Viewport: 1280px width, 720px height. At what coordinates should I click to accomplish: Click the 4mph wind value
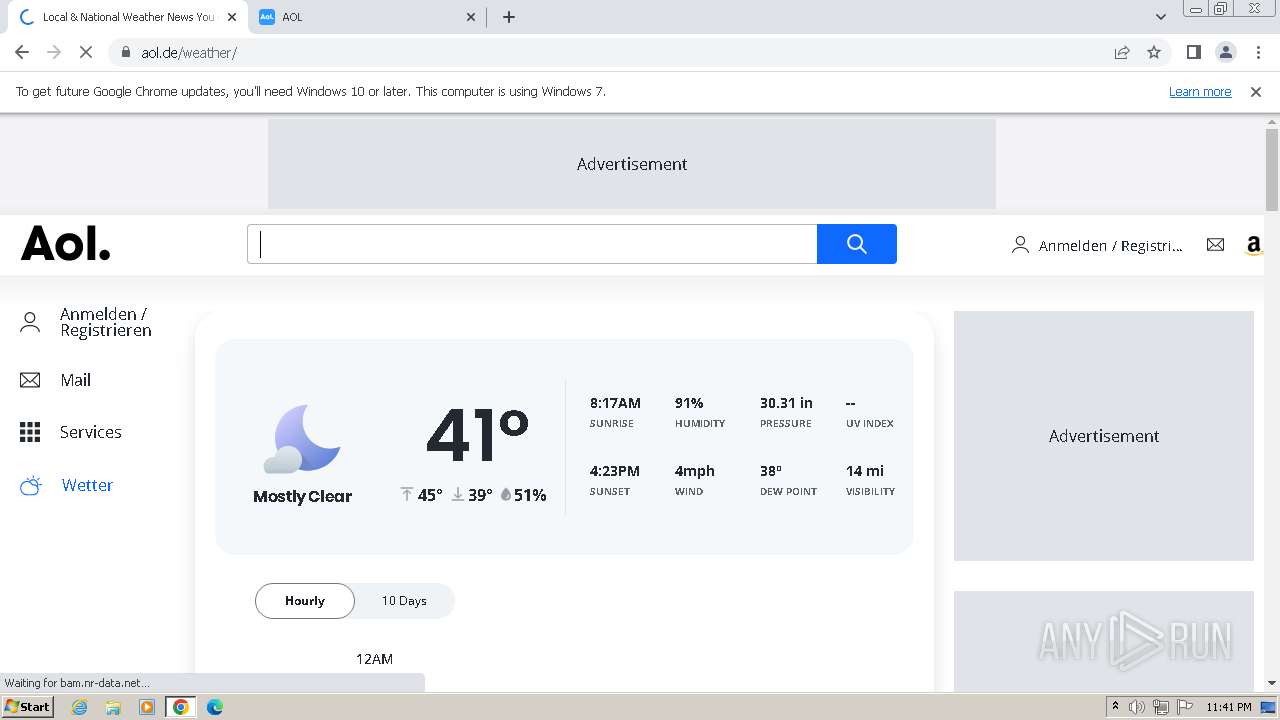click(694, 471)
